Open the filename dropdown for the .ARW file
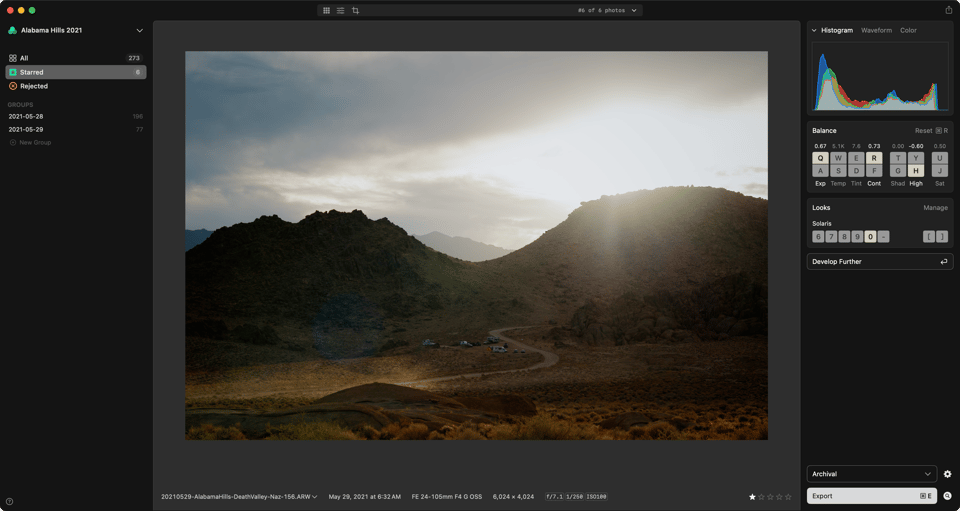Screen dimensions: 960x511 click(x=239, y=497)
